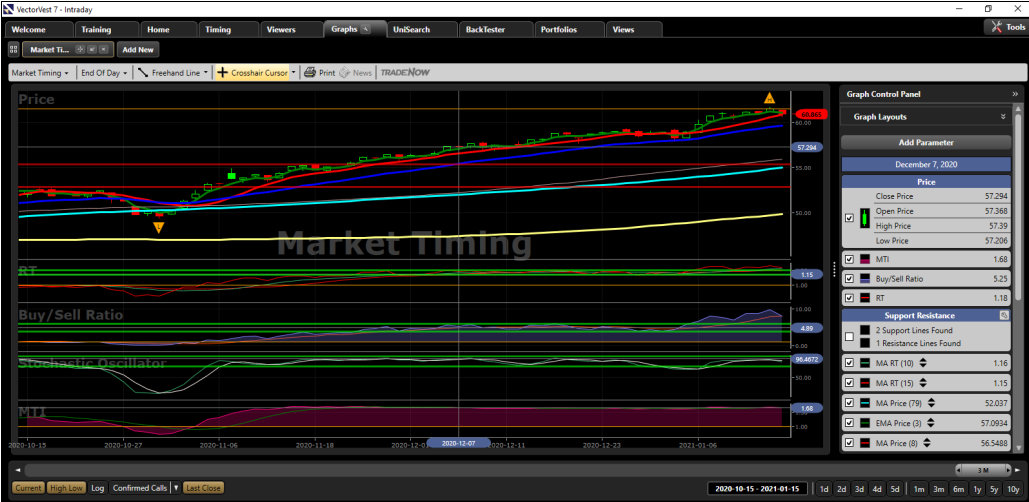Click the Support Resistance settings icon
Image resolution: width=1029 pixels, height=502 pixels.
tap(1003, 316)
